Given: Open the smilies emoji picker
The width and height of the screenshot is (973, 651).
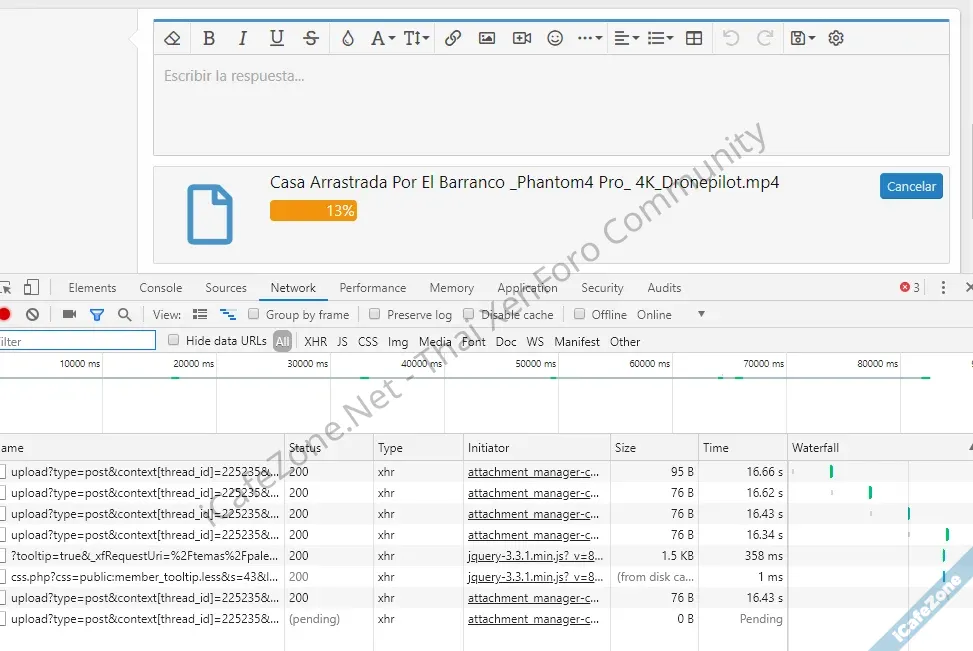Looking at the screenshot, I should coord(555,38).
